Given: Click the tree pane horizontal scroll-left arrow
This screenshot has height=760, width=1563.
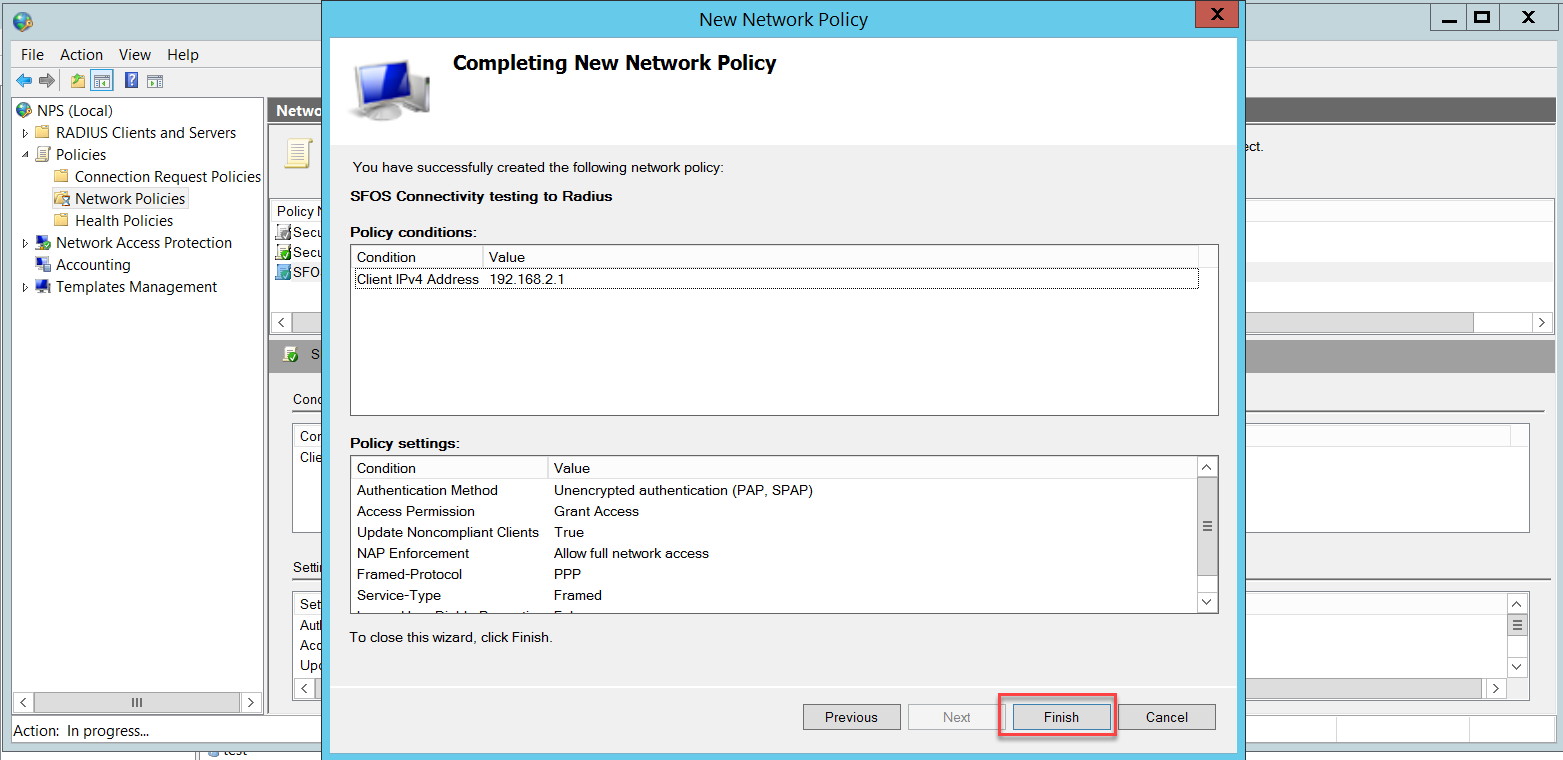Looking at the screenshot, I should coord(24,702).
